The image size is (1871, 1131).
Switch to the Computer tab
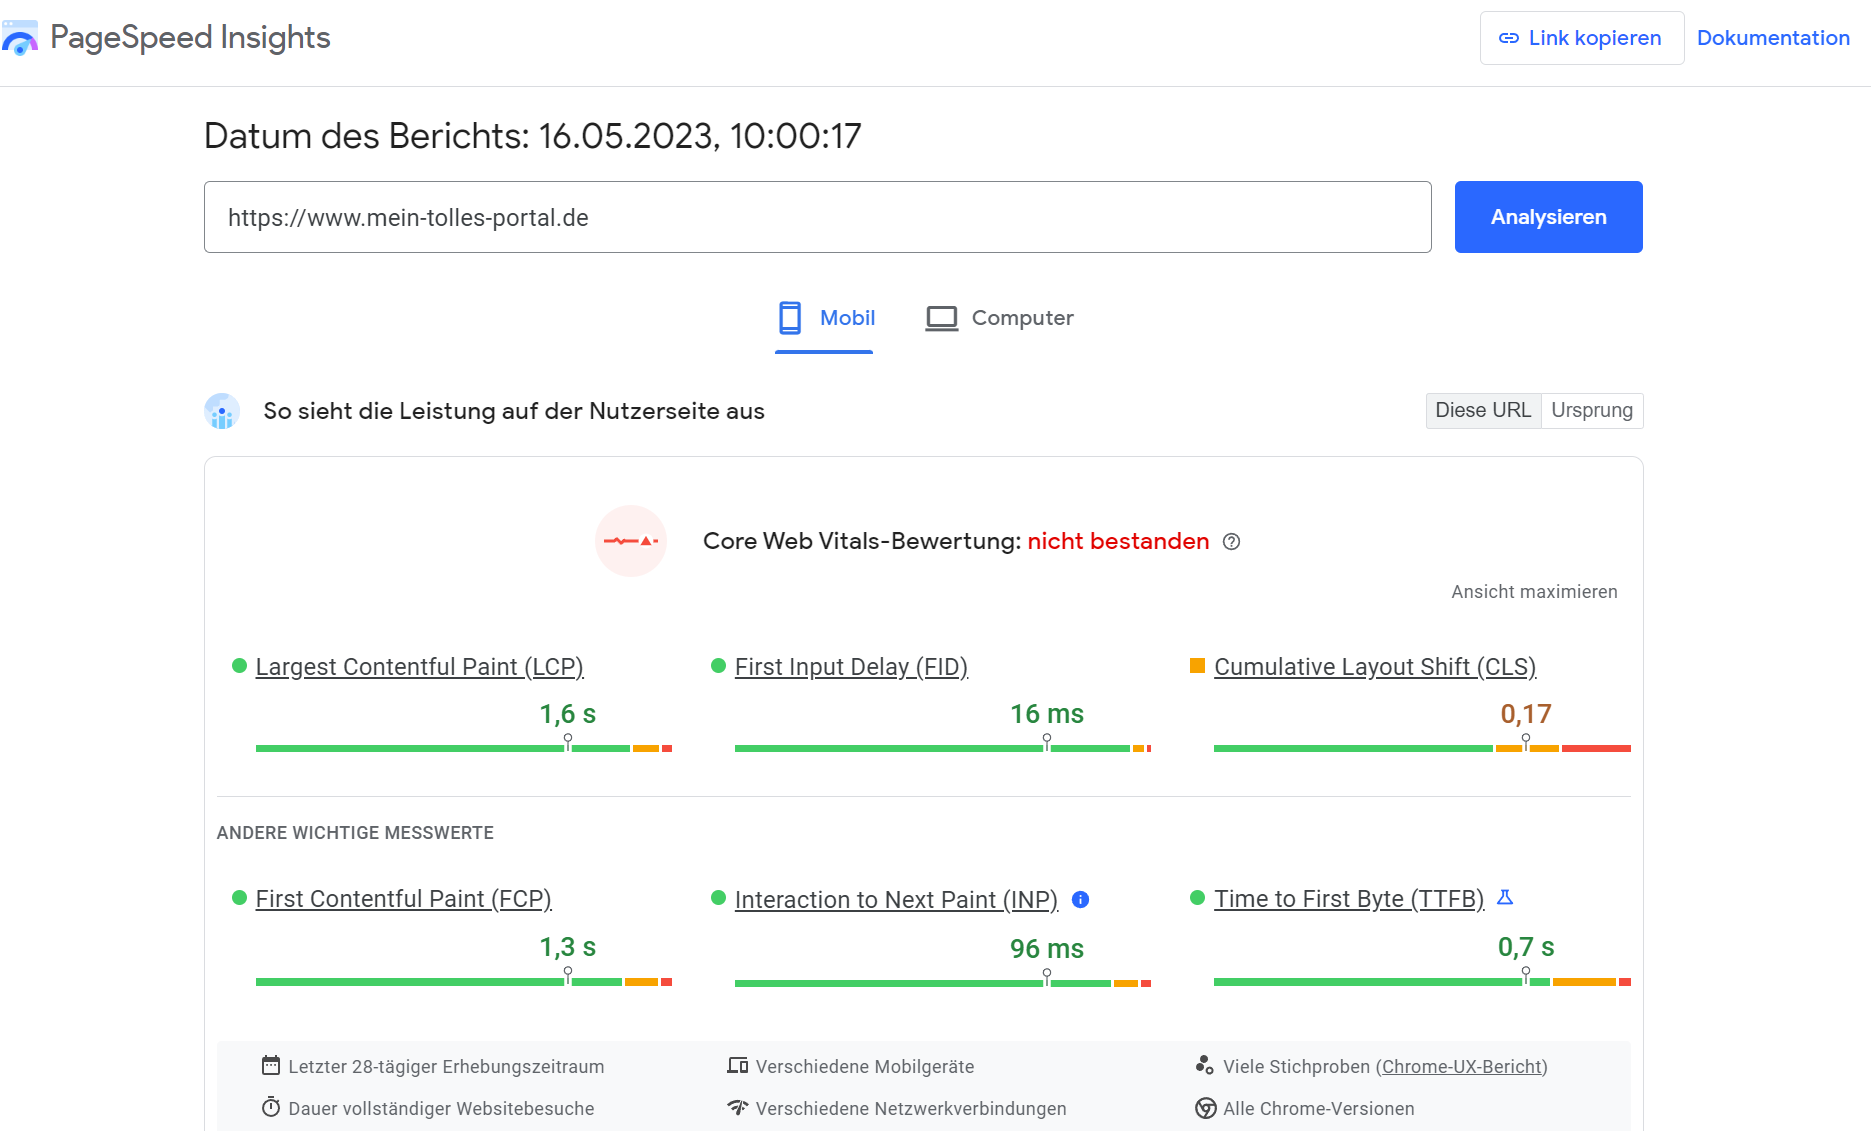point(999,318)
